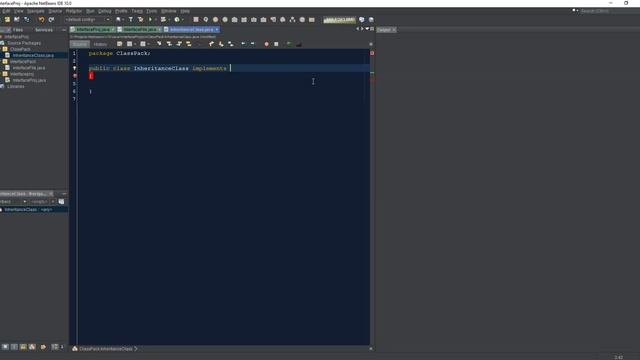The image size is (640, 360).
Task: Click ClassPack.InheritanceClass breadcrumb
Action: click(106, 349)
